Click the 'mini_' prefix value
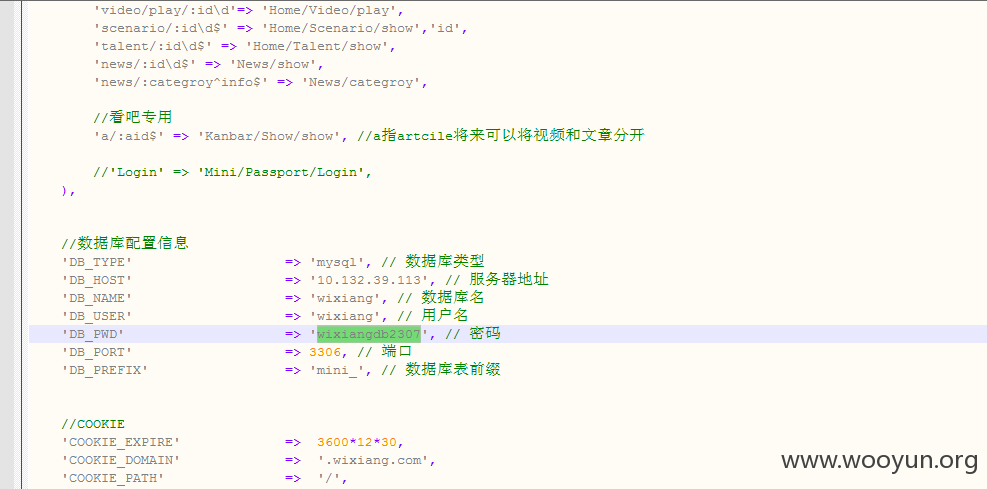 click(x=337, y=370)
